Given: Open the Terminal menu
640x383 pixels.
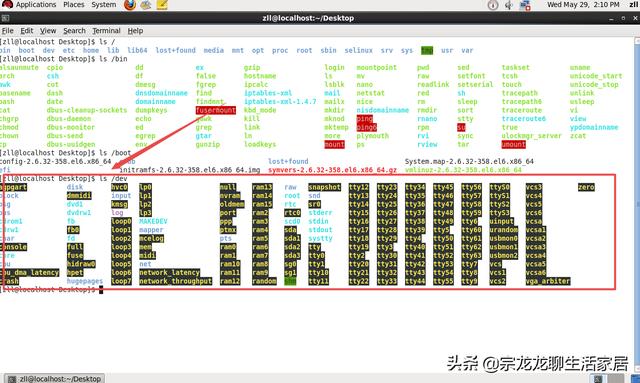Looking at the screenshot, I should 106,31.
